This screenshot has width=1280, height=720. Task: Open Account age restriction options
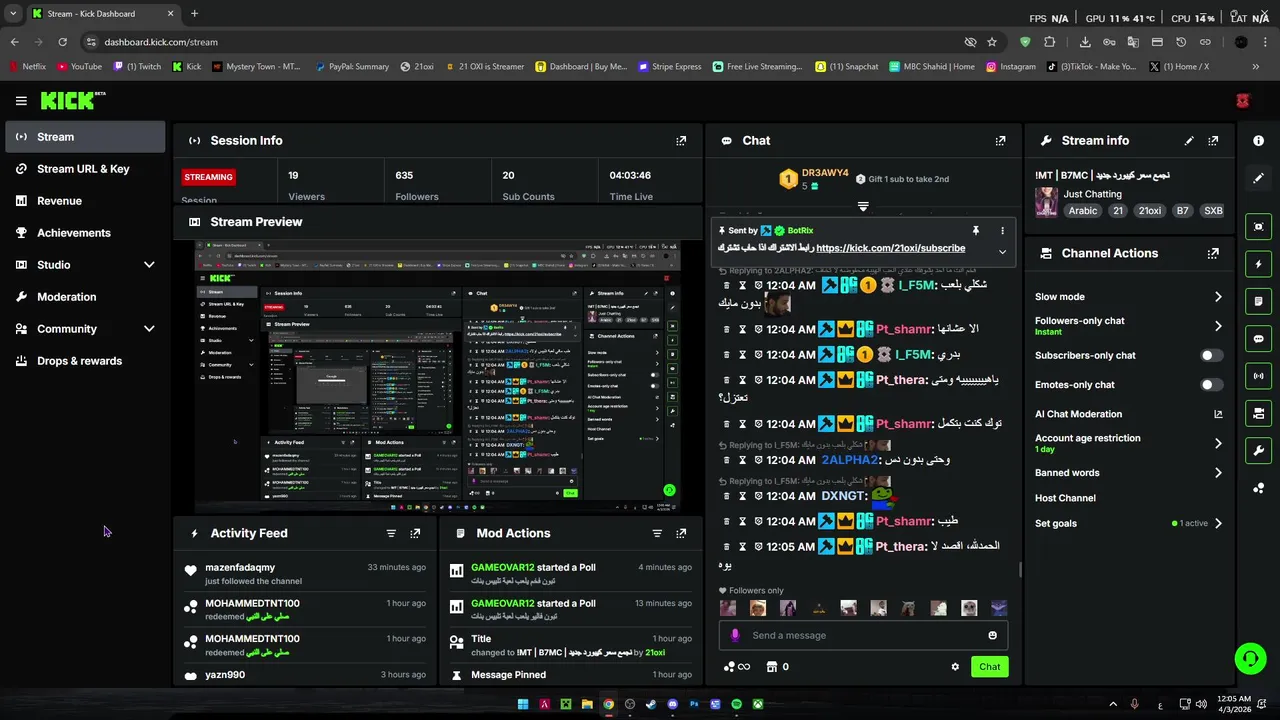point(1129,443)
